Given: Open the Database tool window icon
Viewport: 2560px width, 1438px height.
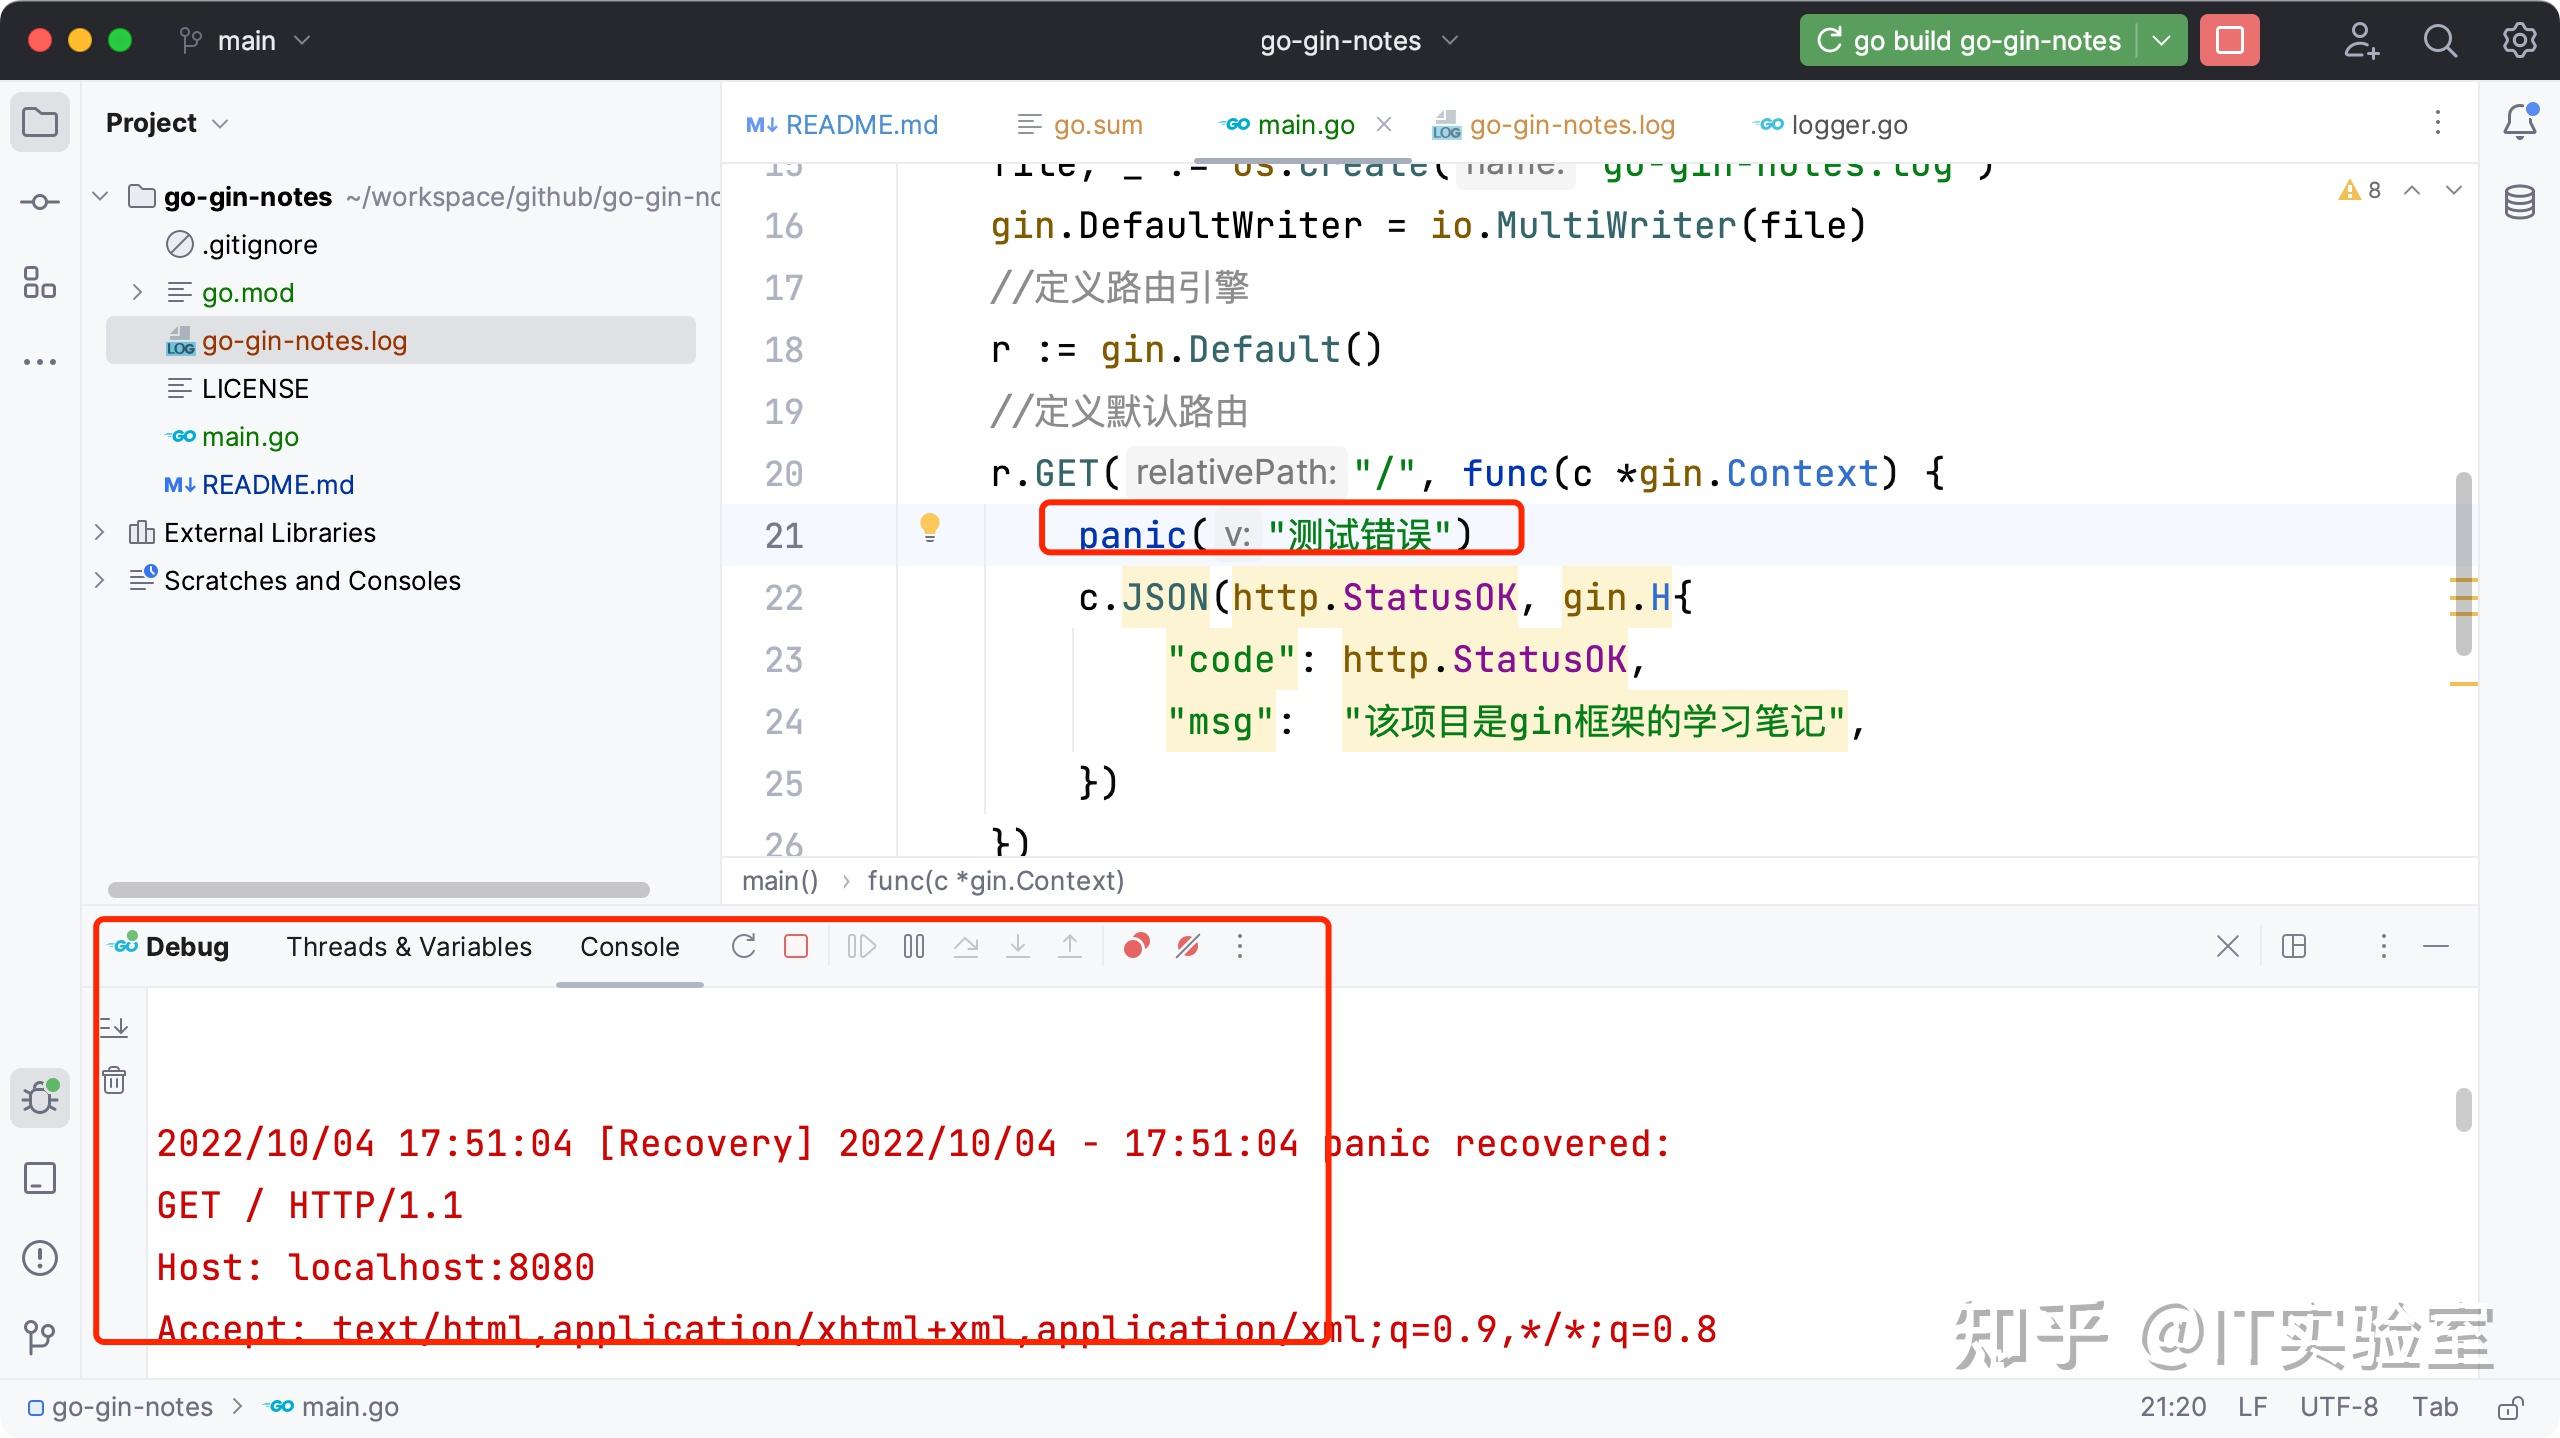Looking at the screenshot, I should pos(2519,202).
